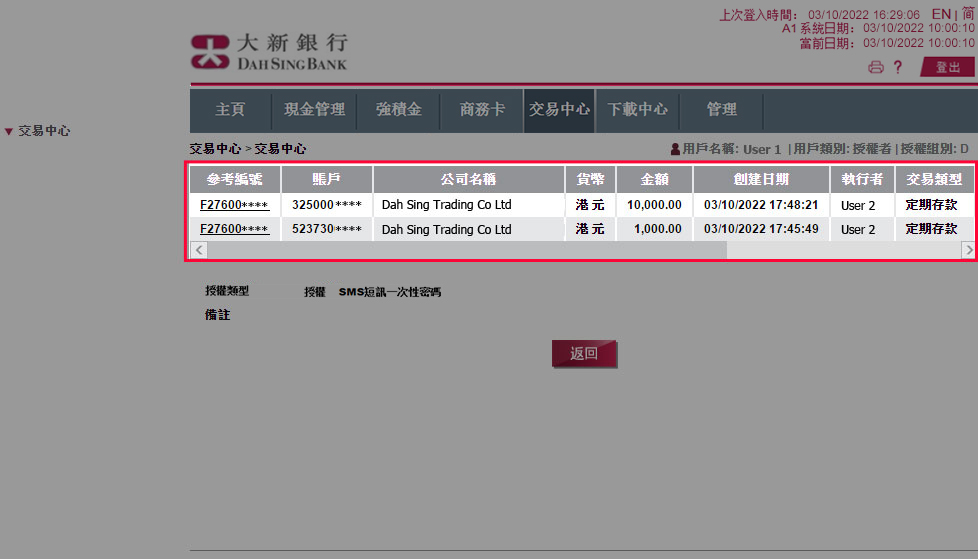The image size is (978, 559).
Task: Click the 備註 label
Action: click(x=218, y=315)
